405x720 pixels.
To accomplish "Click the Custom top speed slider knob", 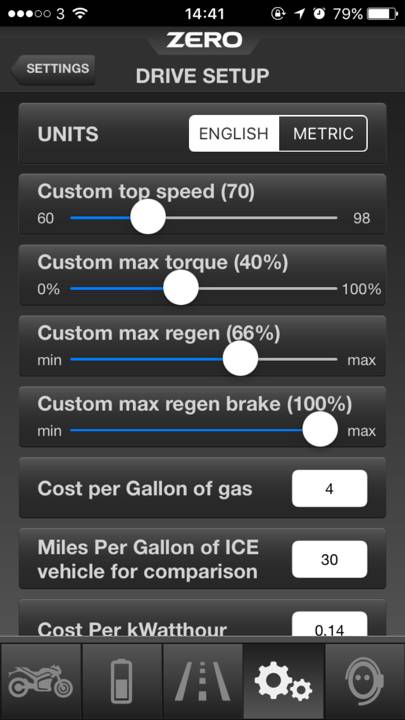I will [x=148, y=217].
